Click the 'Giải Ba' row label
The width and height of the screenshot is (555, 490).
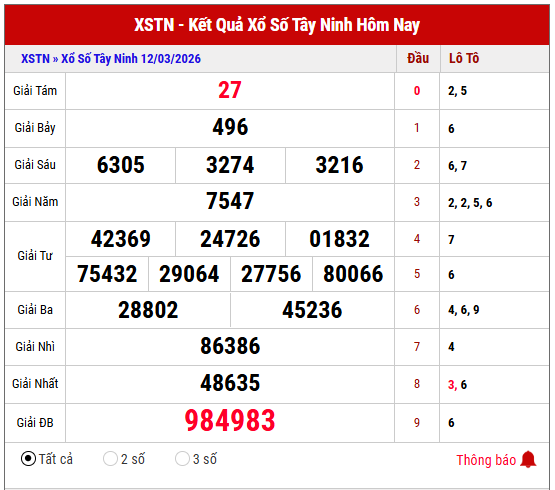coord(35,310)
